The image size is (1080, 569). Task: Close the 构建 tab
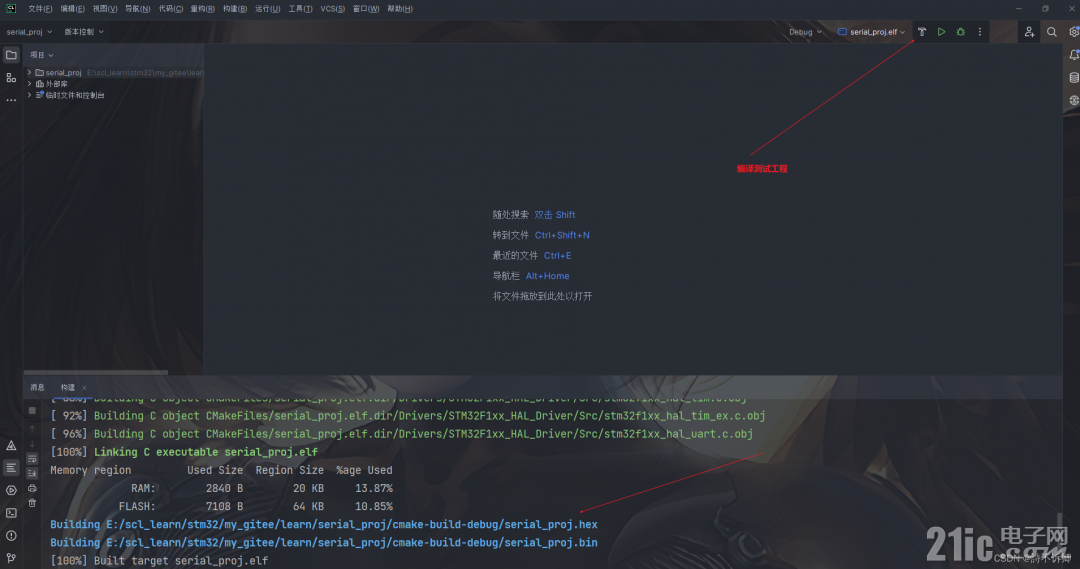(x=84, y=388)
